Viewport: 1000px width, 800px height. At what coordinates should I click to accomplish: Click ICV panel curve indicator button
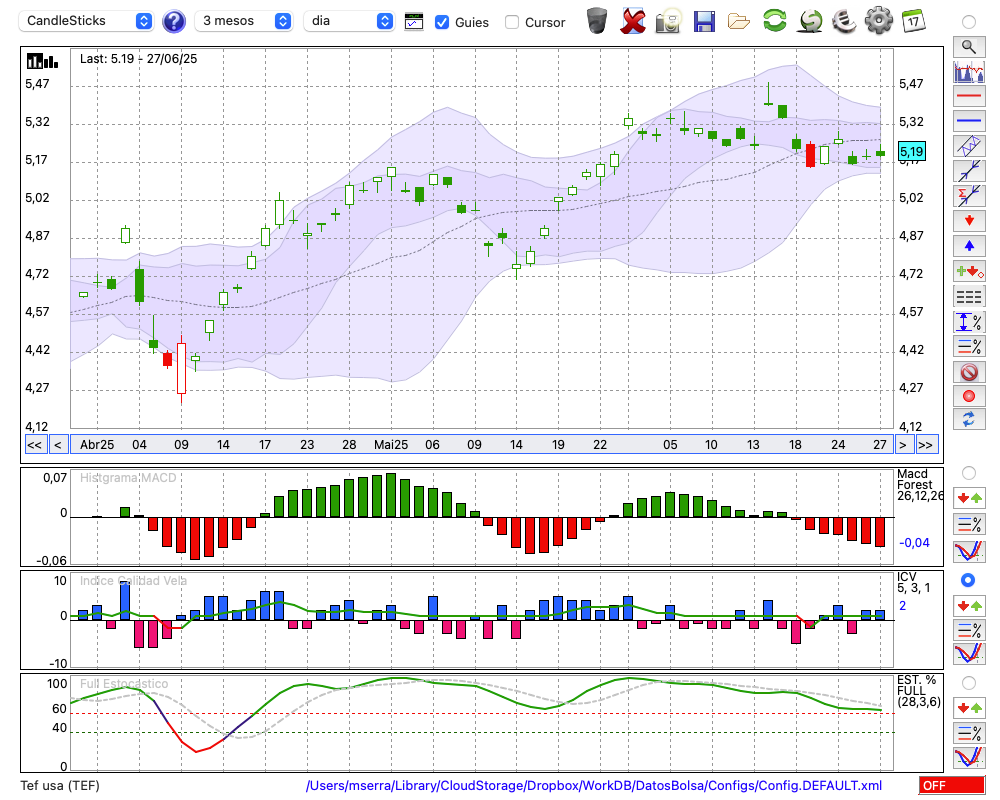[969, 654]
